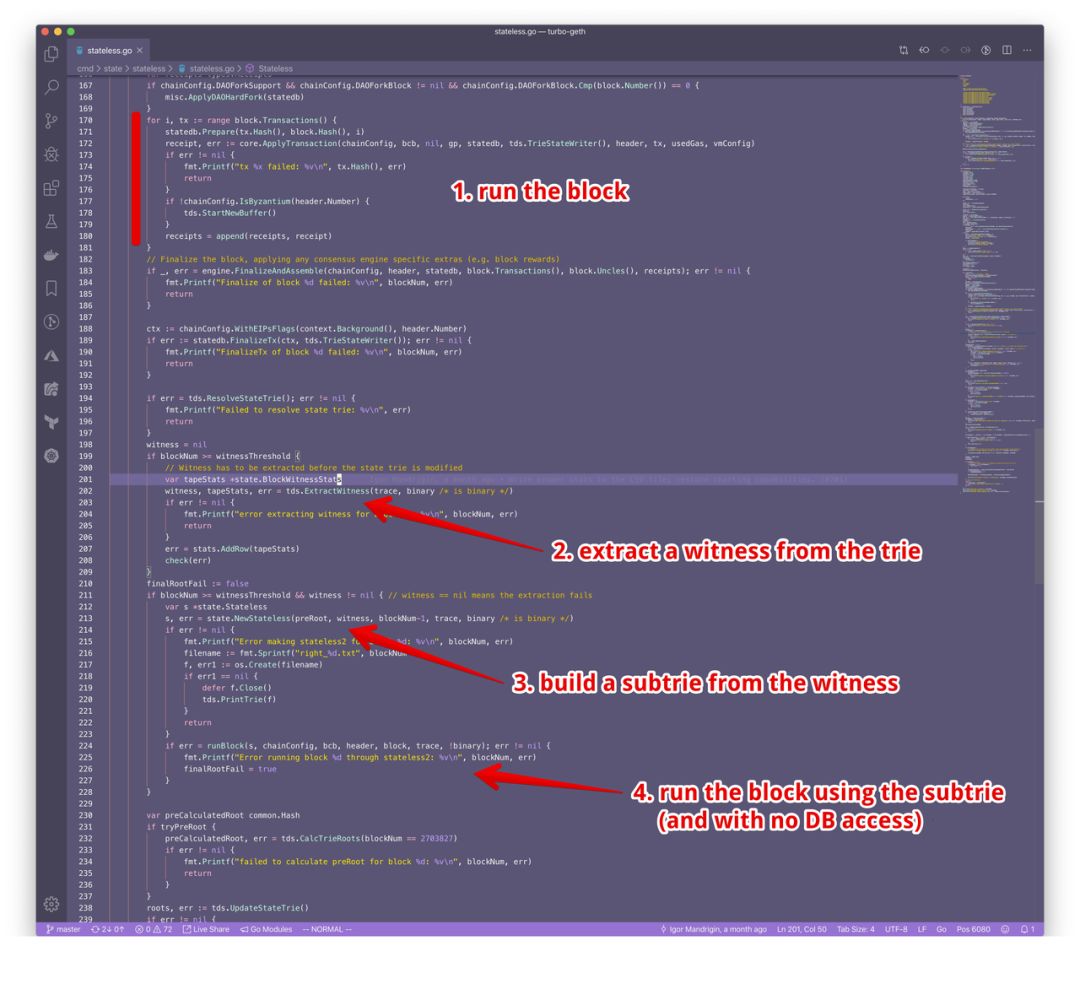This screenshot has height=984, width=1080.
Task: Click line number 224 in gutter
Action: click(85, 746)
